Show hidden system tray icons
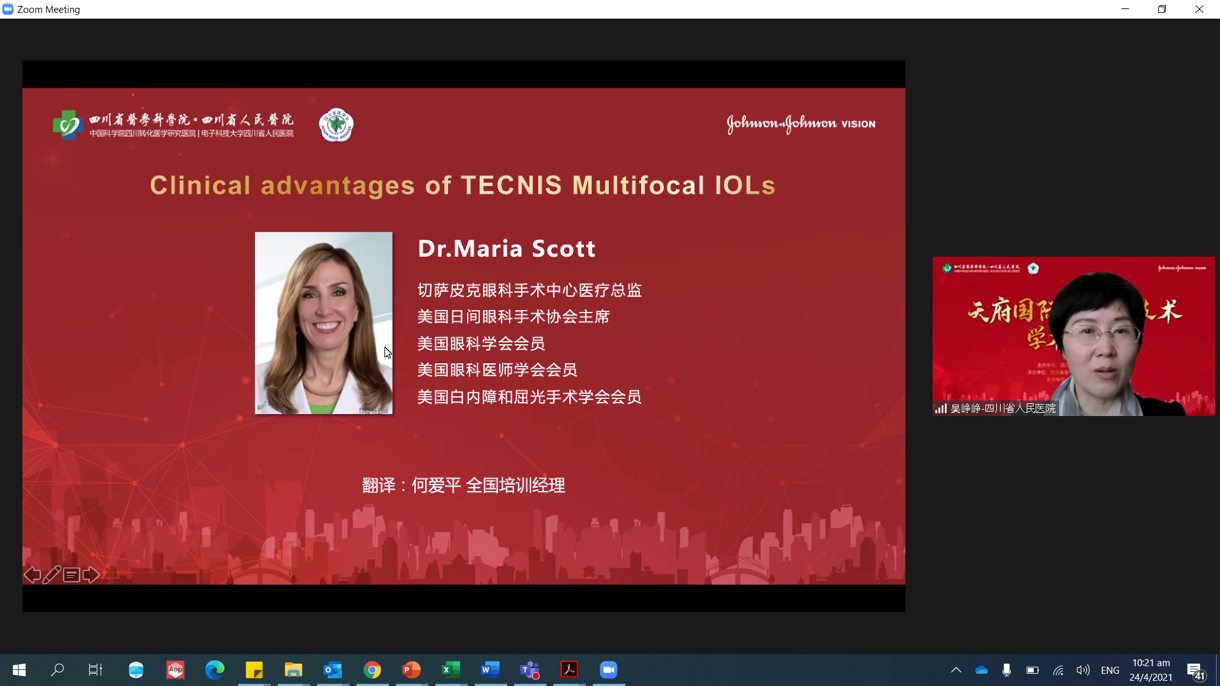1220x686 pixels. coord(956,670)
